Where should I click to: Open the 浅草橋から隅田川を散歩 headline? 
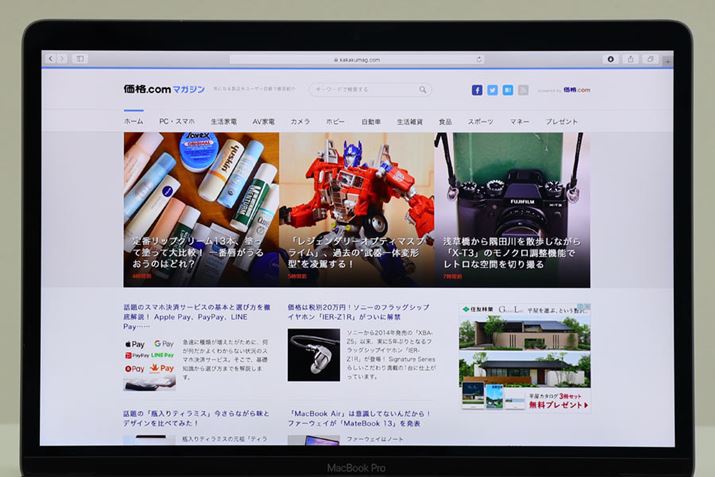512,253
